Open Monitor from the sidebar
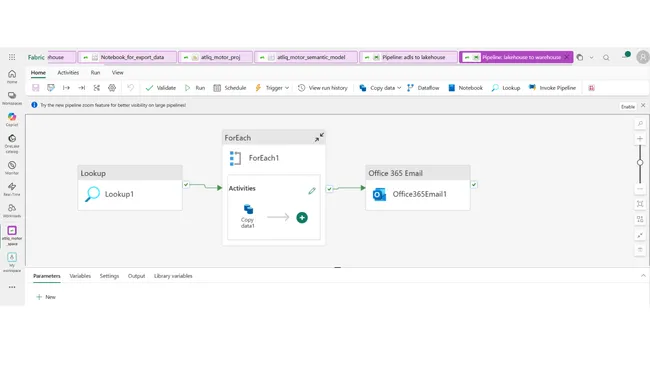 tap(12, 167)
